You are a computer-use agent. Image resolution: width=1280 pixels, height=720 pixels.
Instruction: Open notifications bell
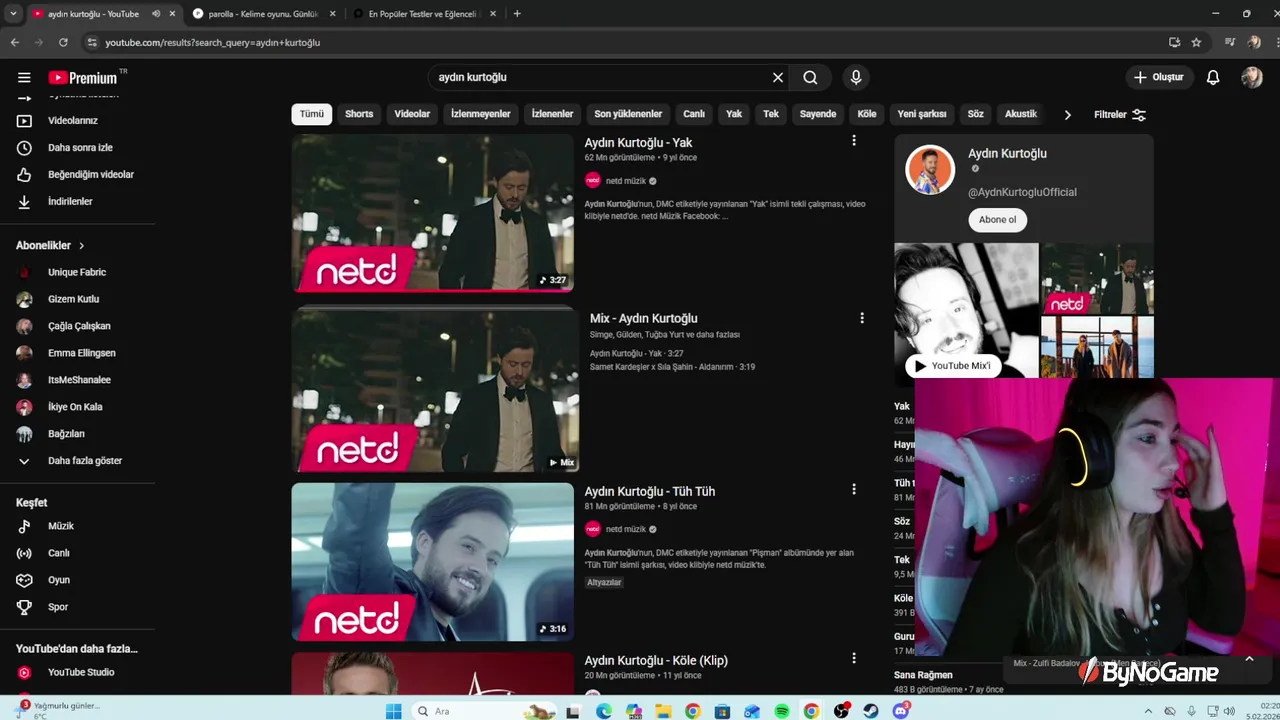tap(1213, 77)
